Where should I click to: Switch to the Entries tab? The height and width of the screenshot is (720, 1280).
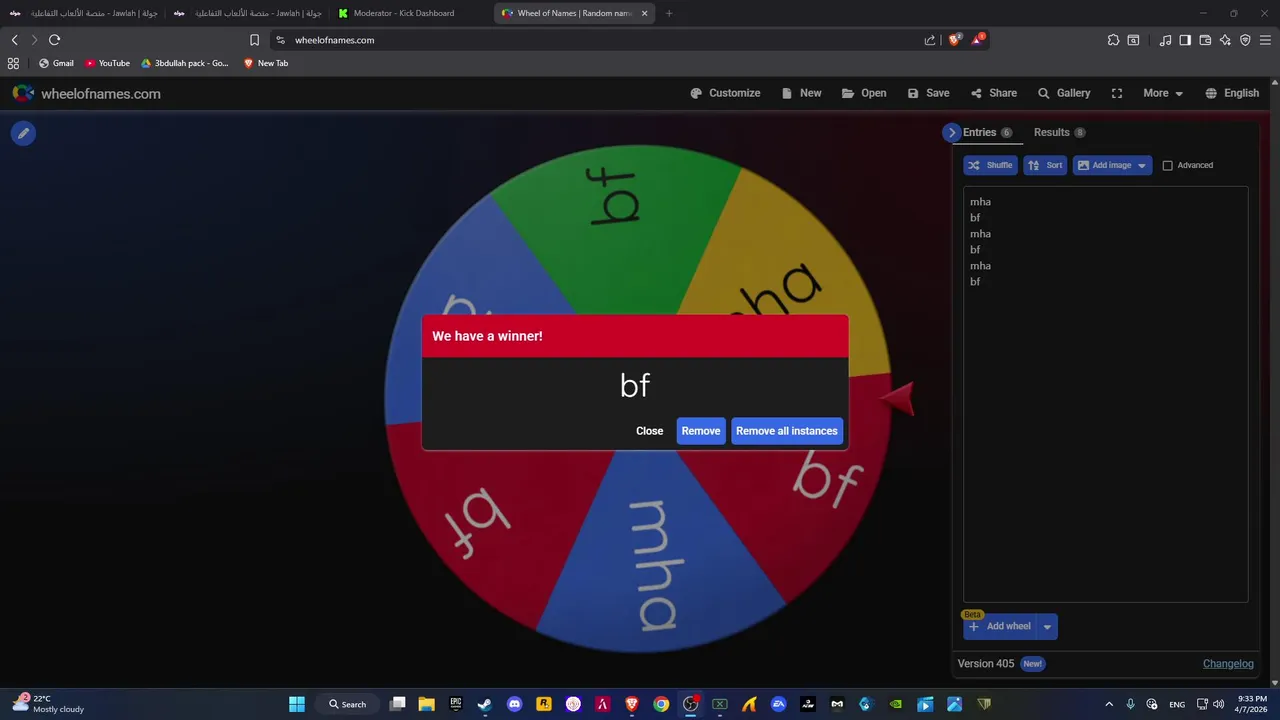pos(987,132)
